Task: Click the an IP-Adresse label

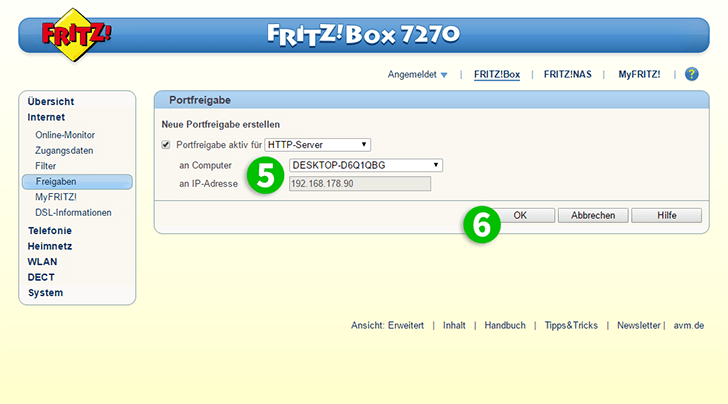Action: (208, 184)
